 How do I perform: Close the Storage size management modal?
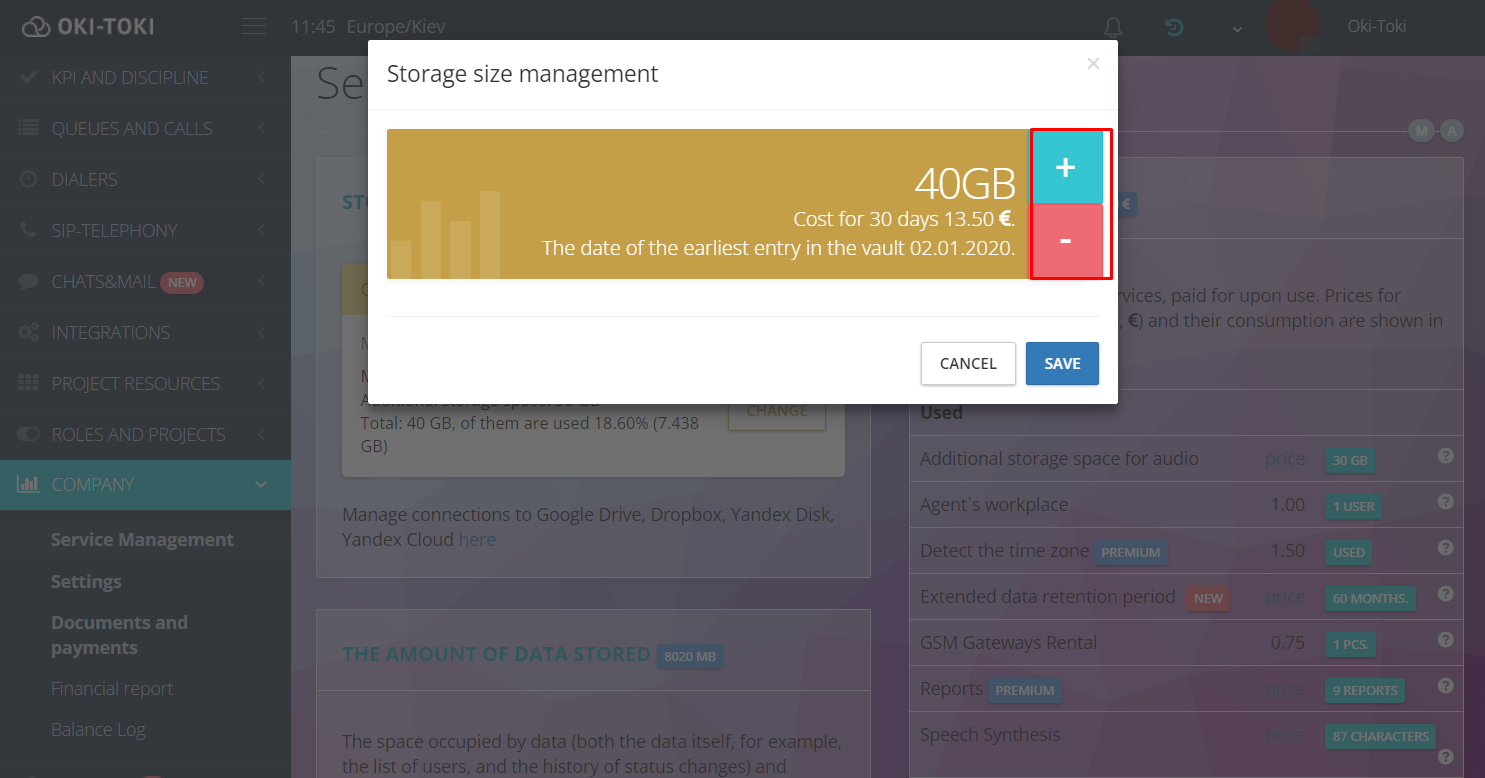click(x=1093, y=64)
